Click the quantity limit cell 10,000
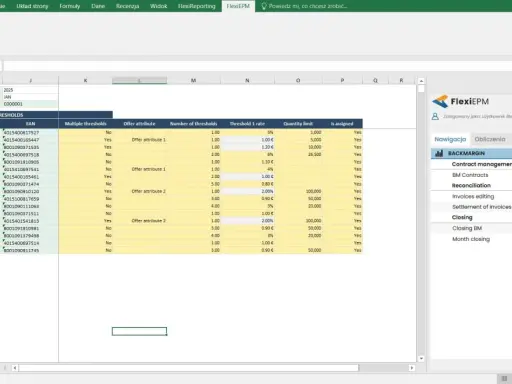512x384 pixels. (298, 147)
